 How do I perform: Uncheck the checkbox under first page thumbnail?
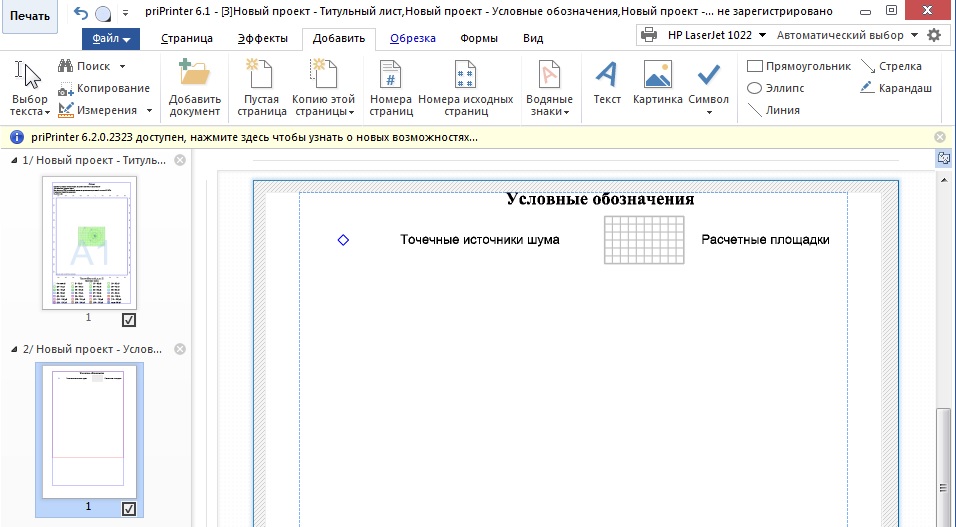point(129,320)
